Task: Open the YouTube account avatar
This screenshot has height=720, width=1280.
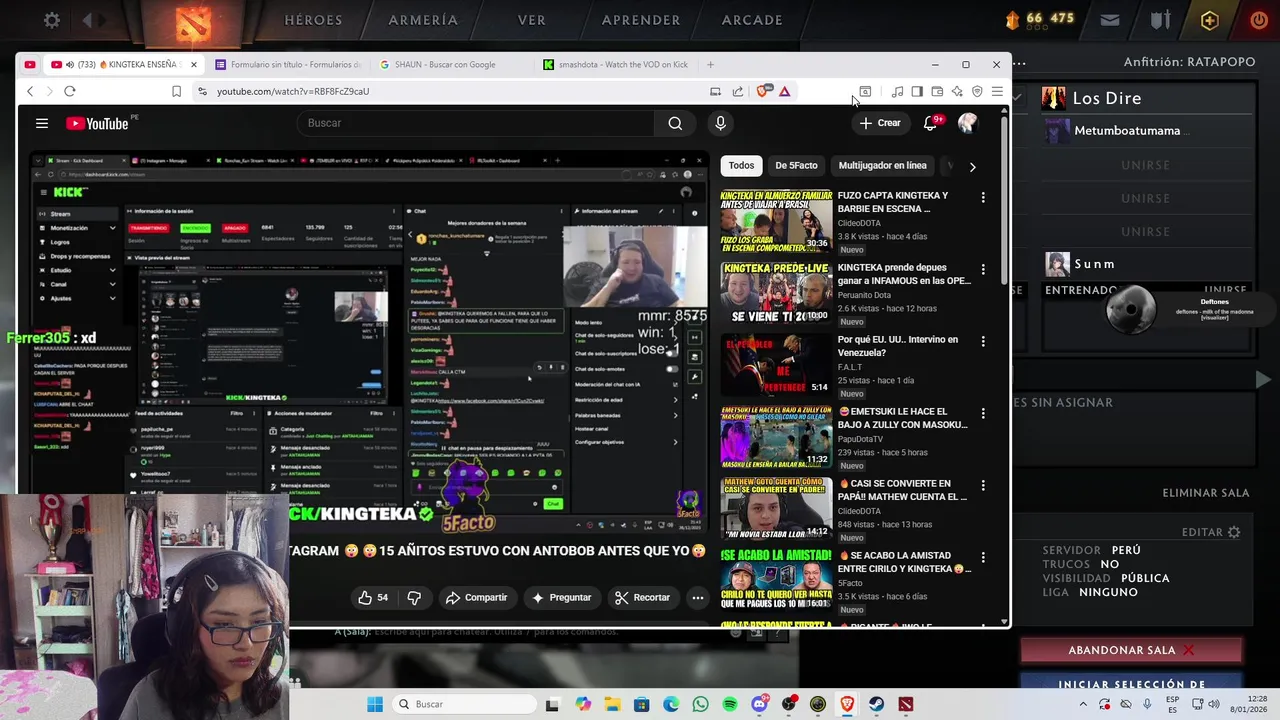Action: point(967,123)
